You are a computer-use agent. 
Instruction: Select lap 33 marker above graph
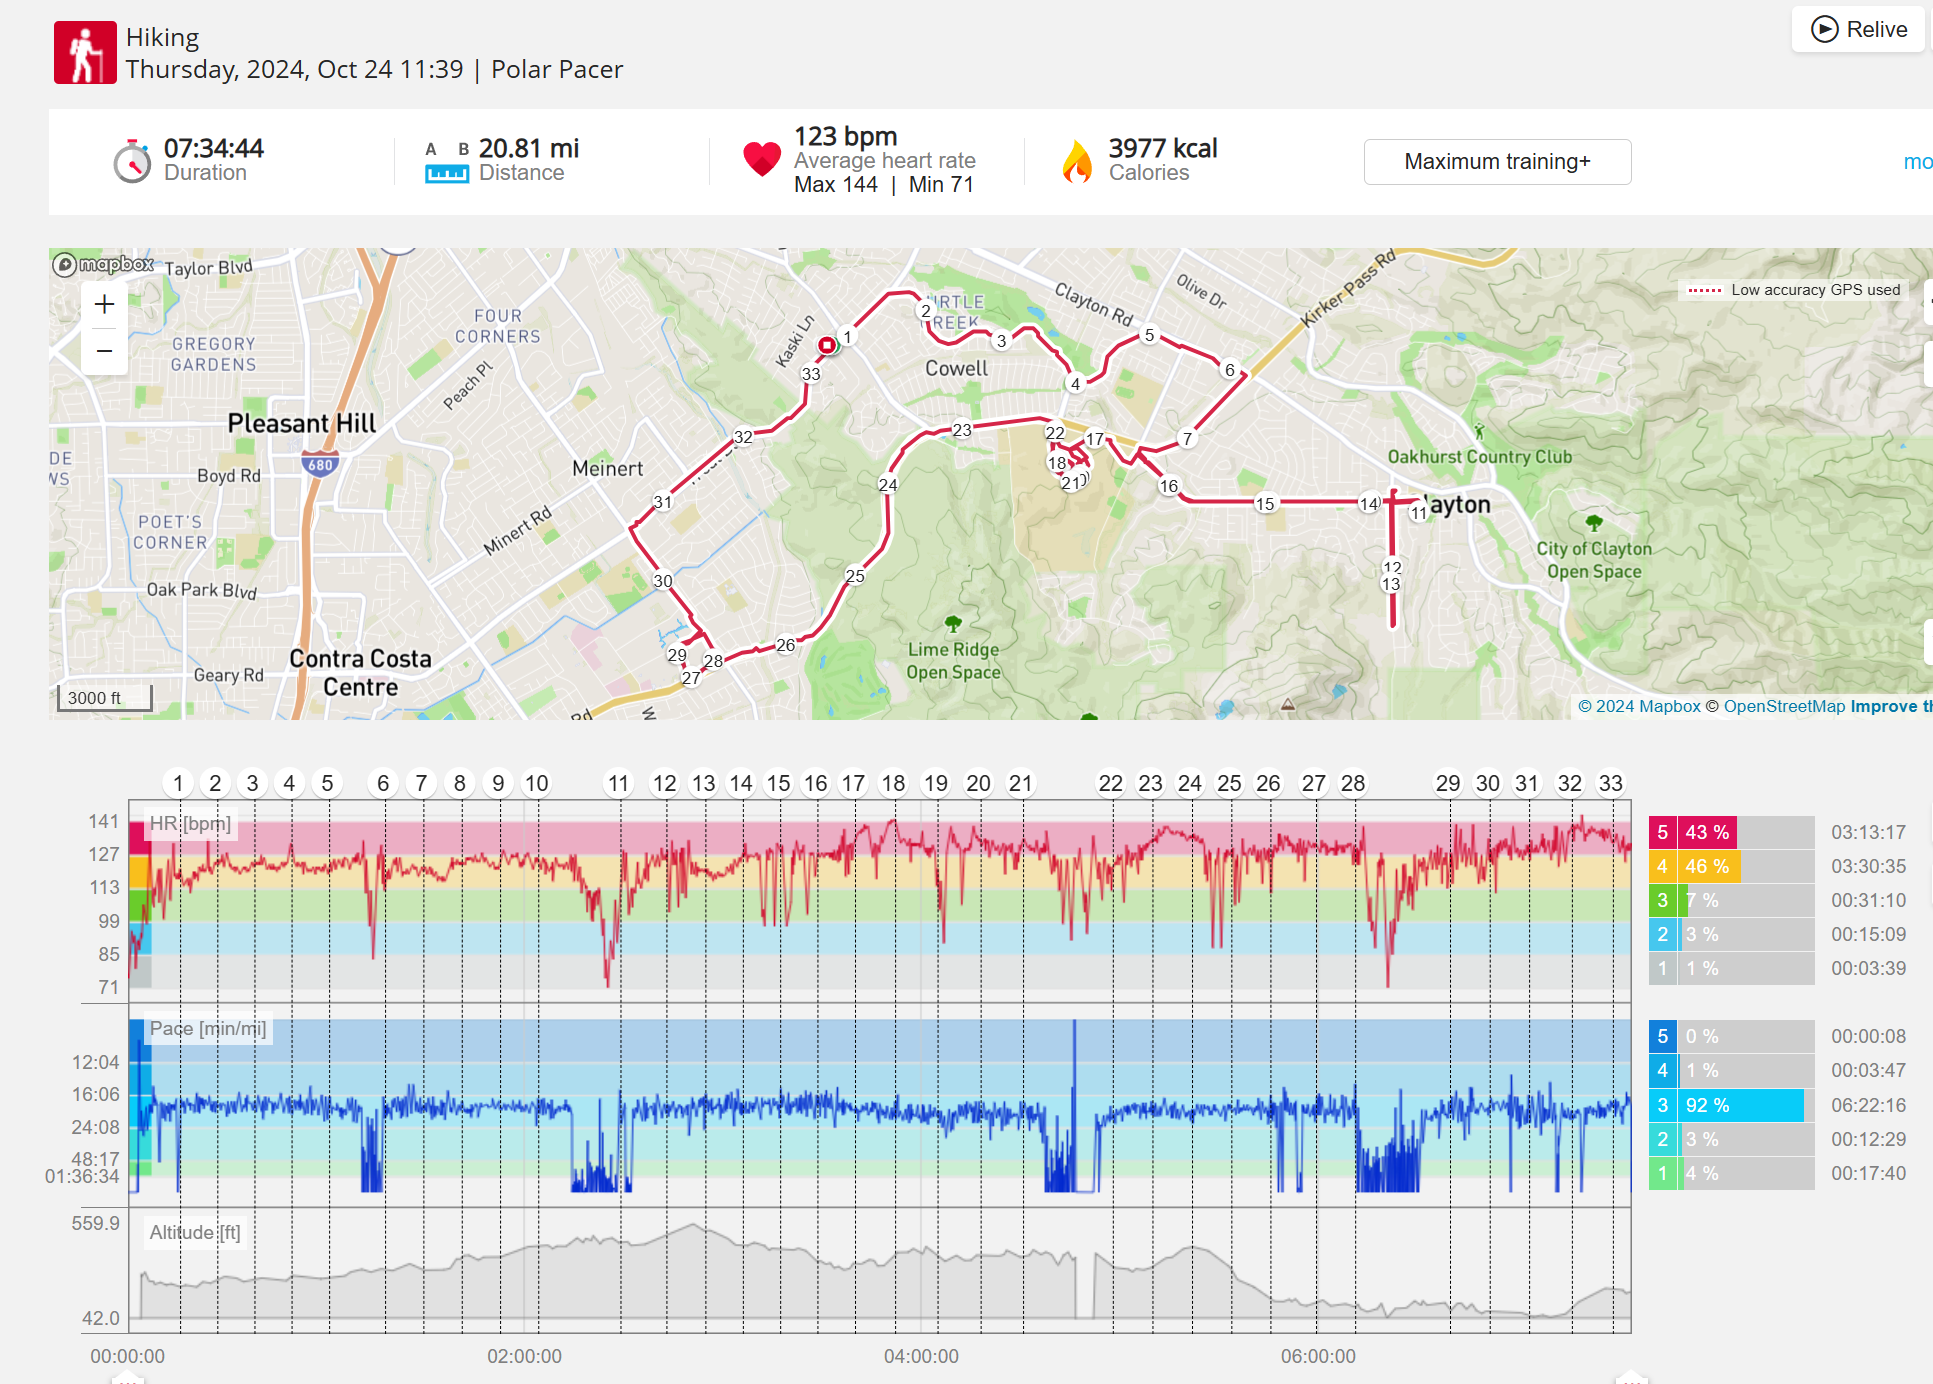[x=1610, y=783]
